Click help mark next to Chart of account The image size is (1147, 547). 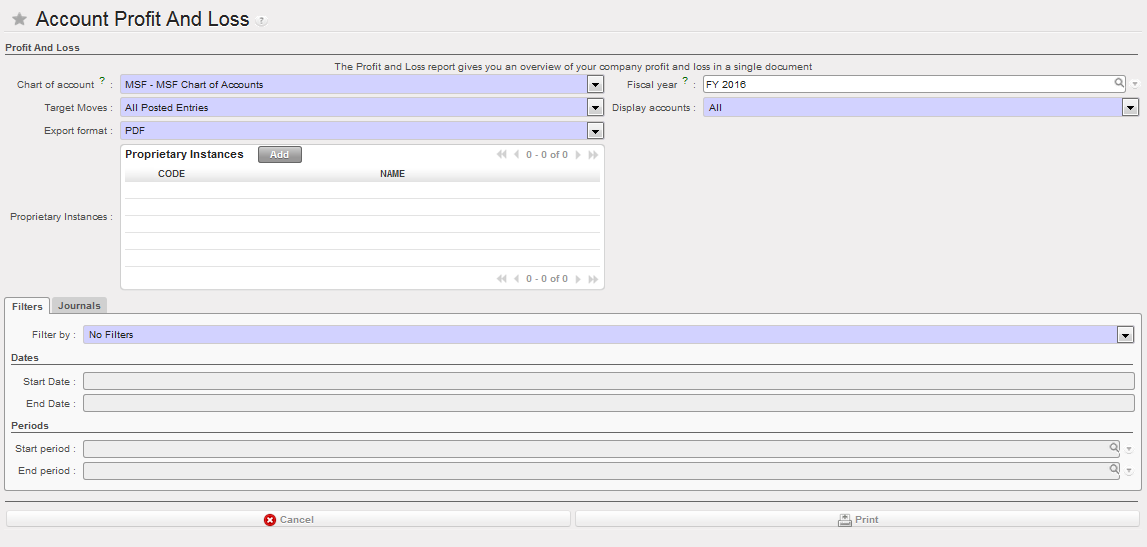pos(102,80)
